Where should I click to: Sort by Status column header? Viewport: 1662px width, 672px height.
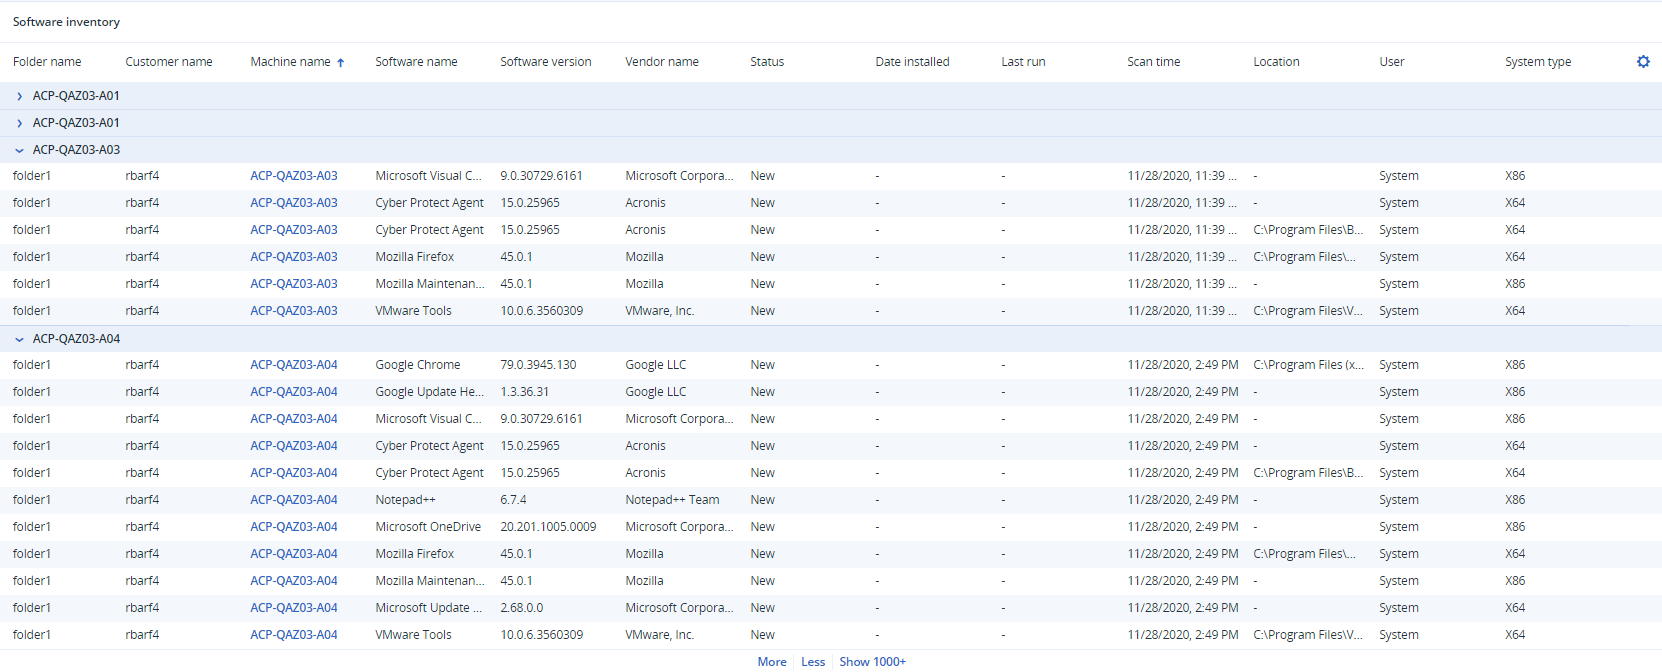pos(767,62)
